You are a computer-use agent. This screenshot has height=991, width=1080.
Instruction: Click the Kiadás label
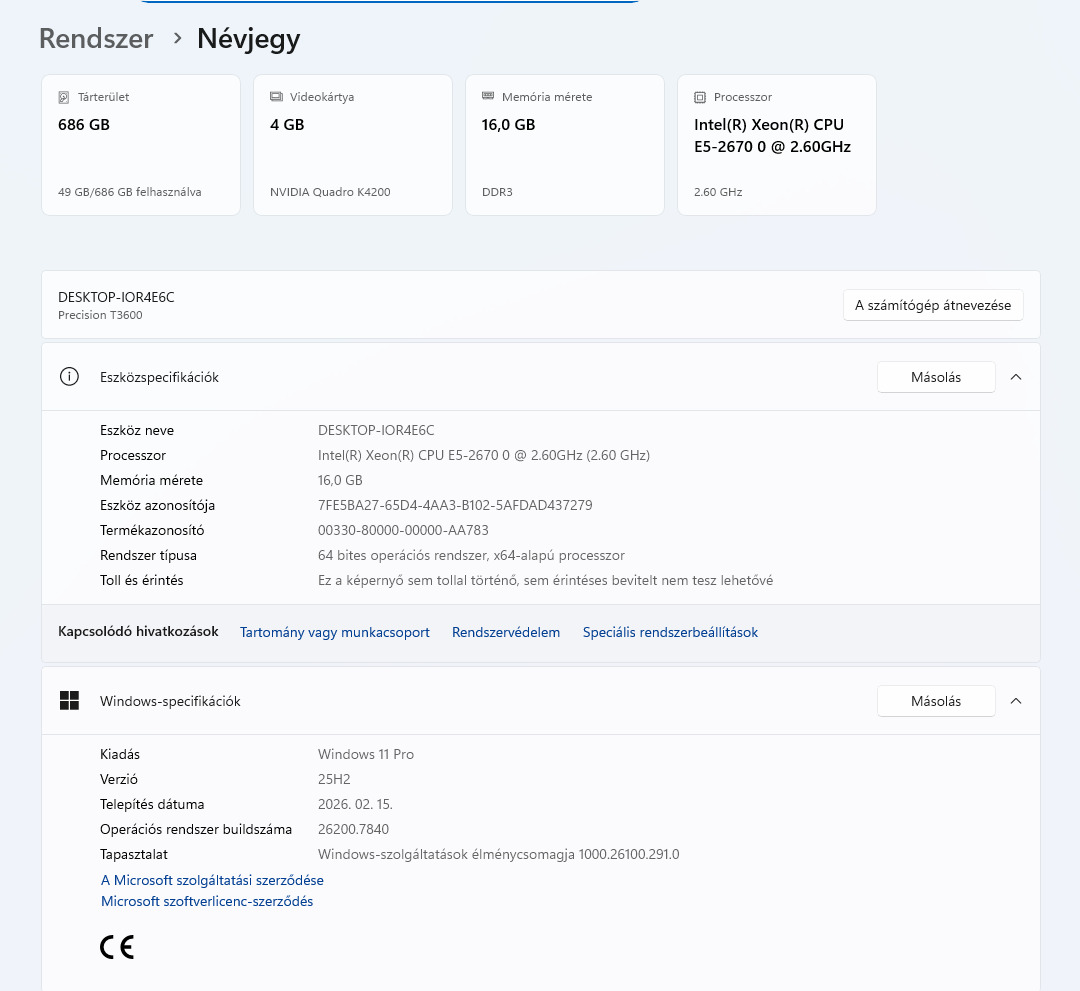pos(120,754)
